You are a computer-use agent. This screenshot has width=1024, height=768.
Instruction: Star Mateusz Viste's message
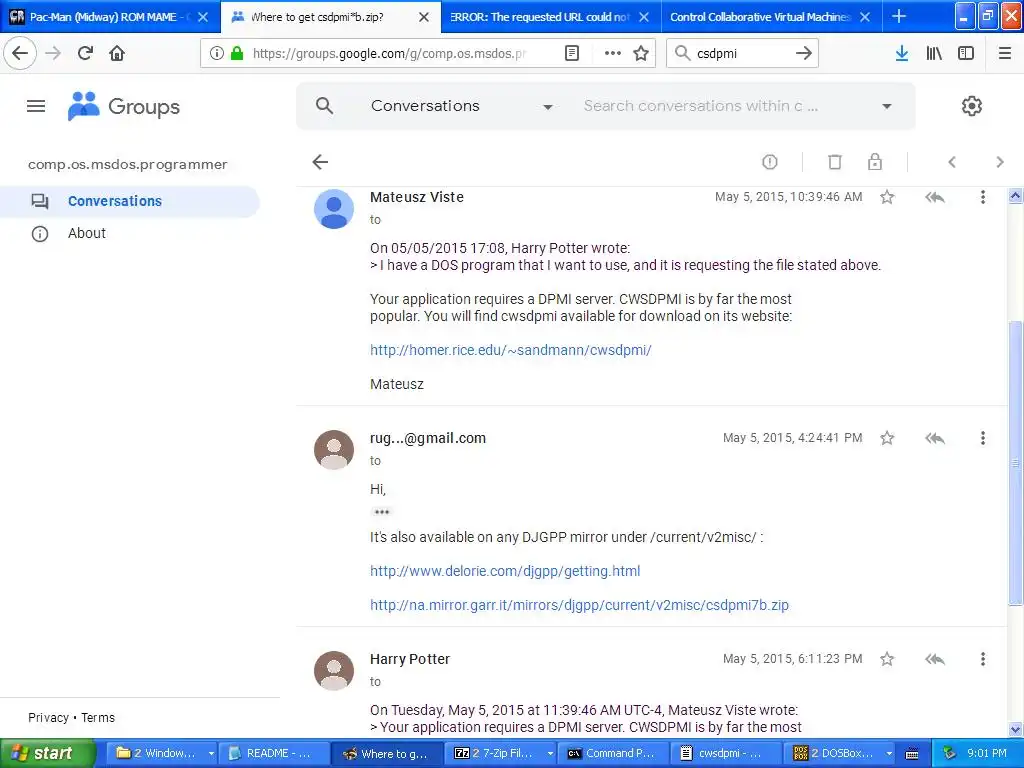887,197
